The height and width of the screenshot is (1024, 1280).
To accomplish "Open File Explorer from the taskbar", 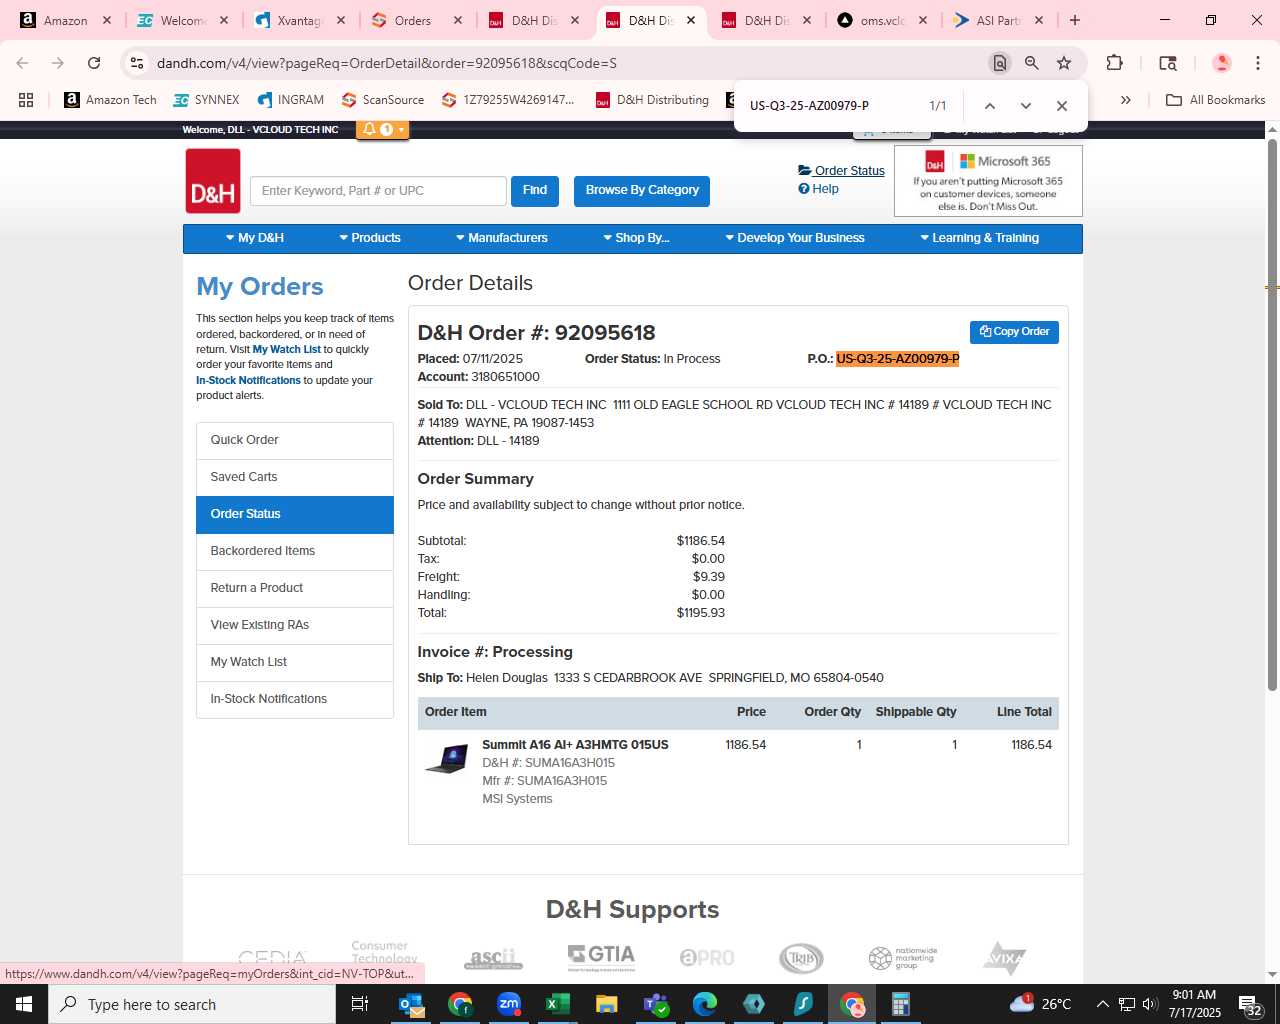I will click(x=607, y=1004).
